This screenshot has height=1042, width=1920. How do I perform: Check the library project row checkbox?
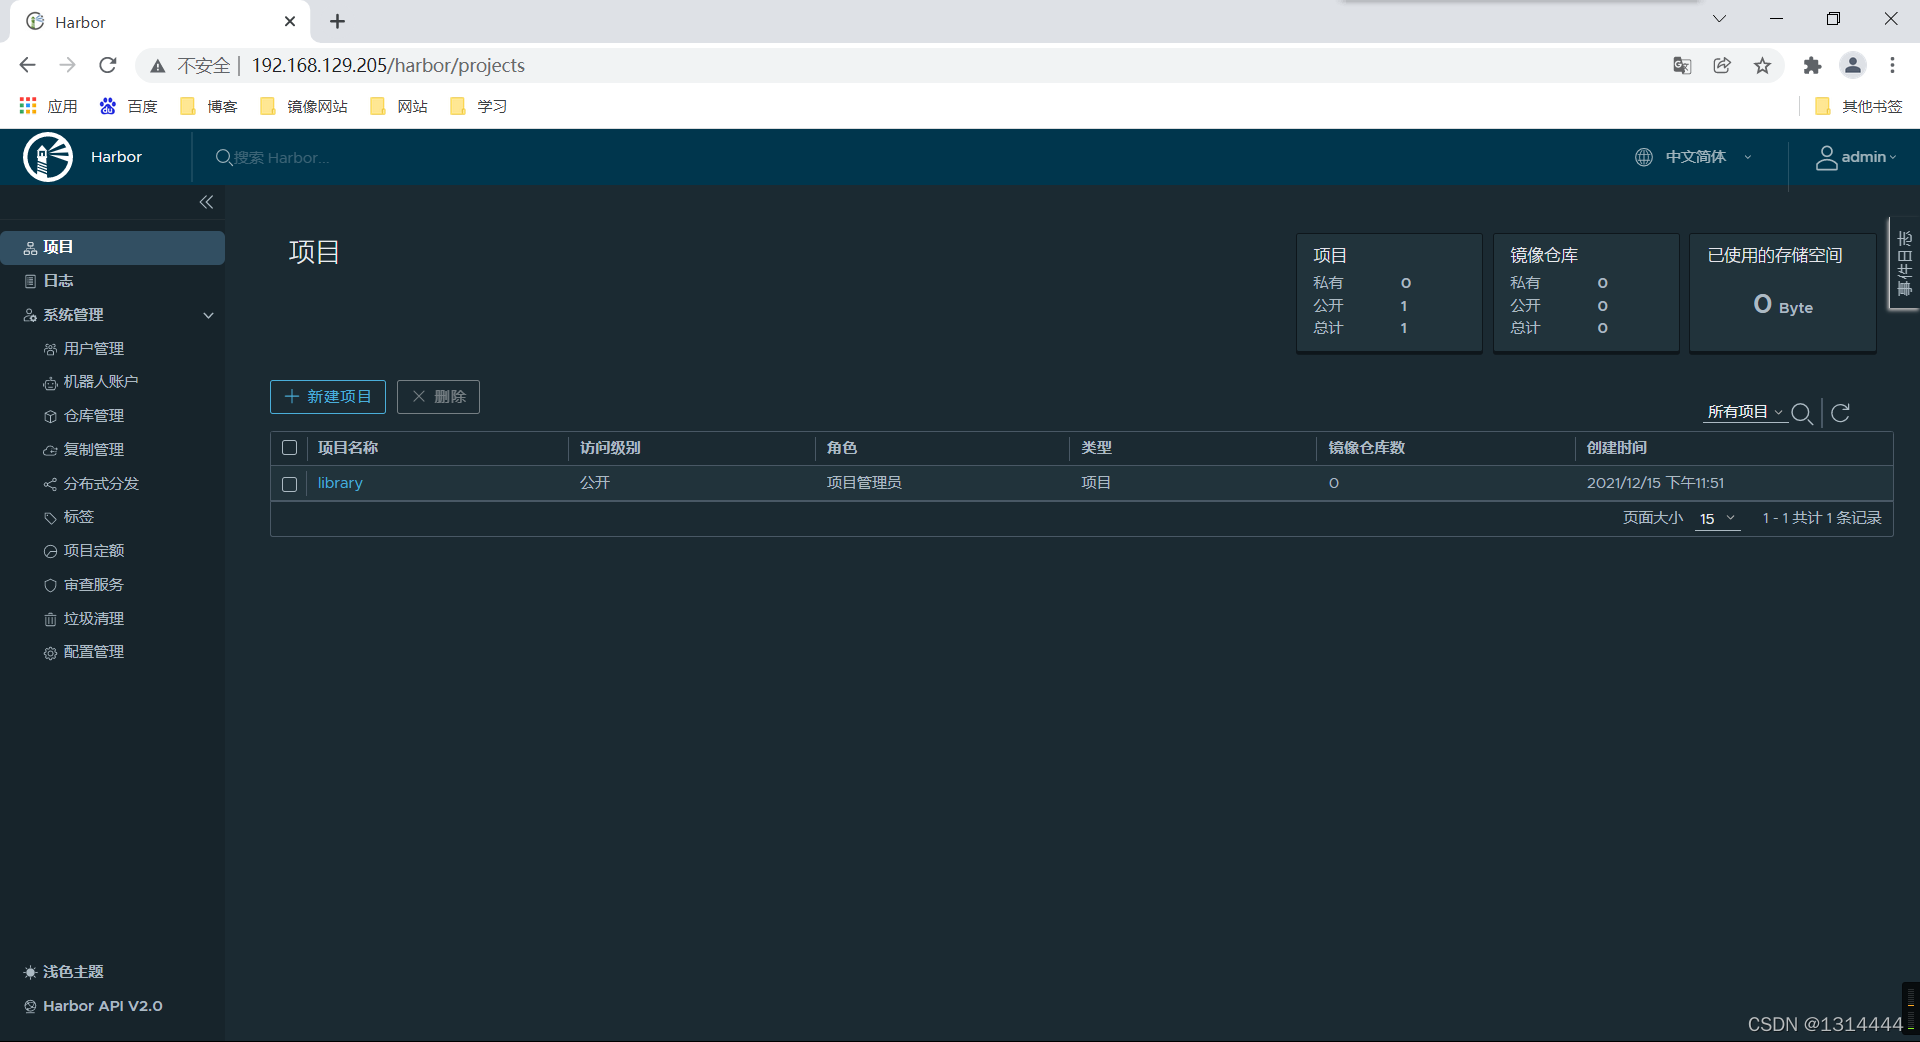coord(290,484)
